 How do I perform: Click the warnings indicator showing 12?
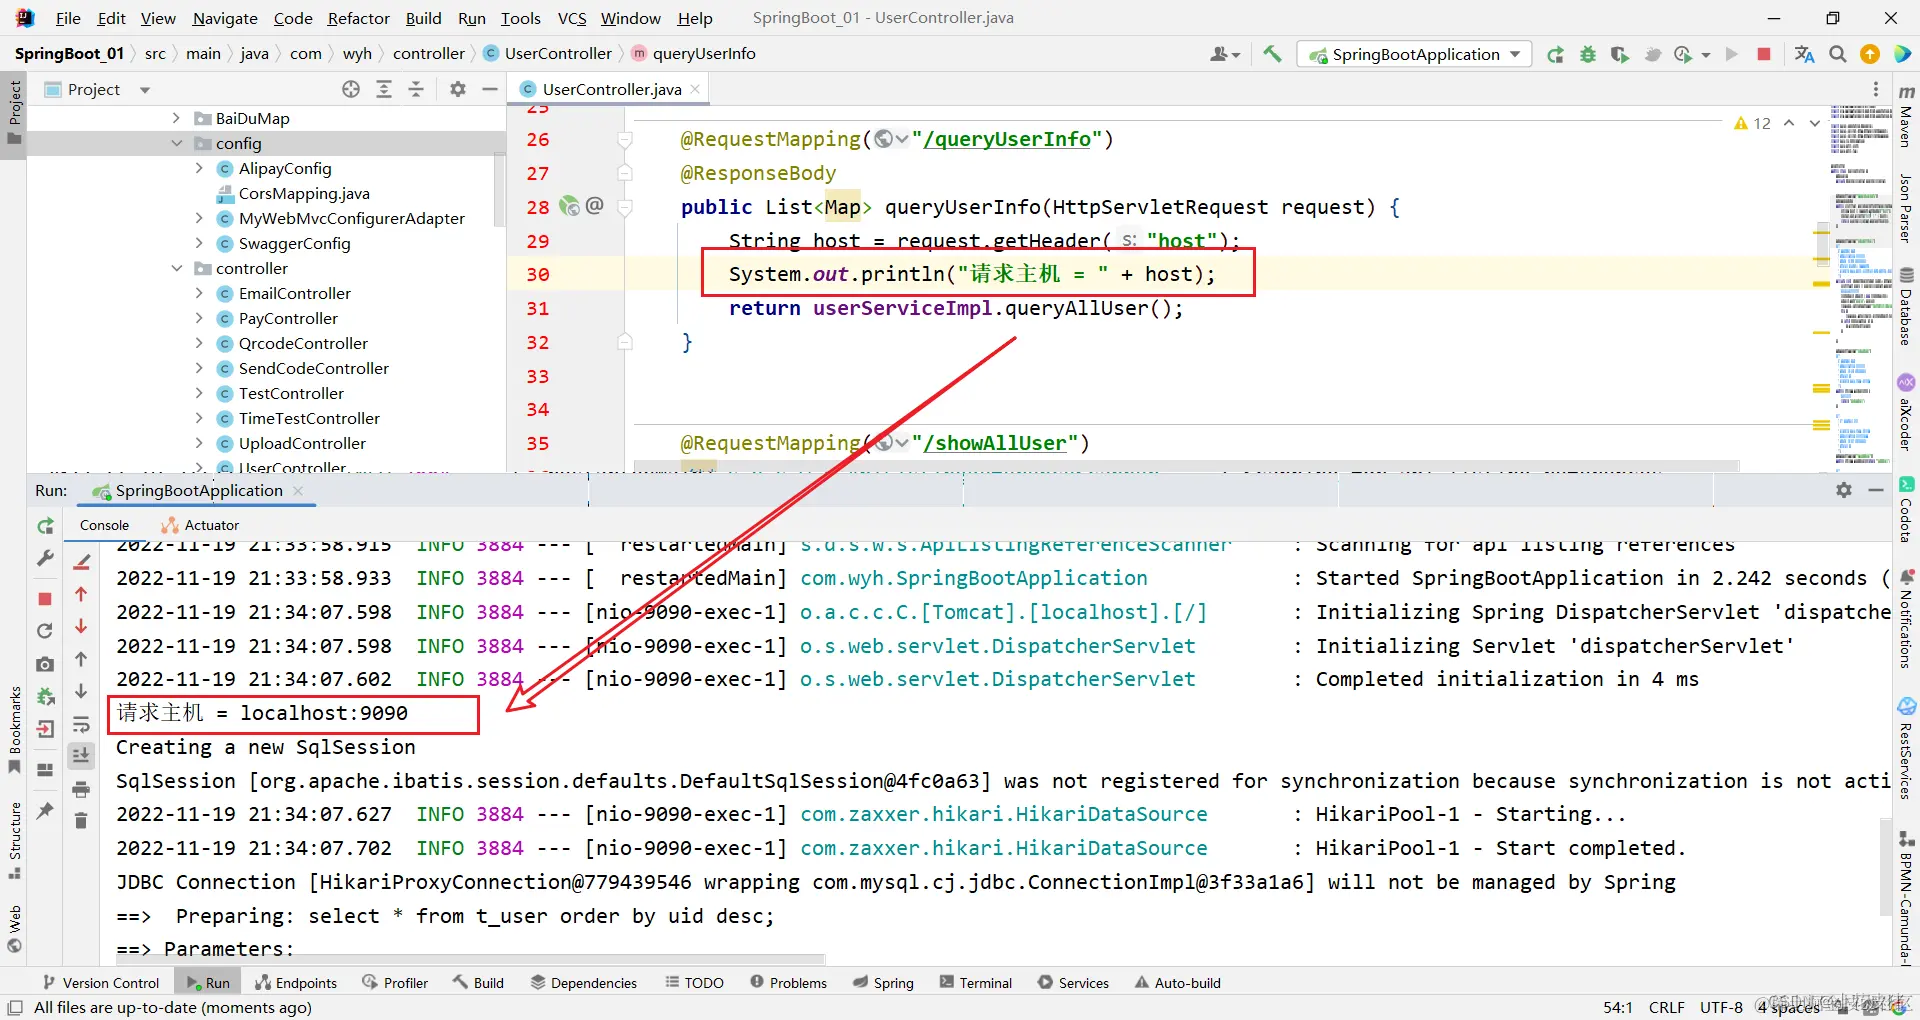(1753, 123)
